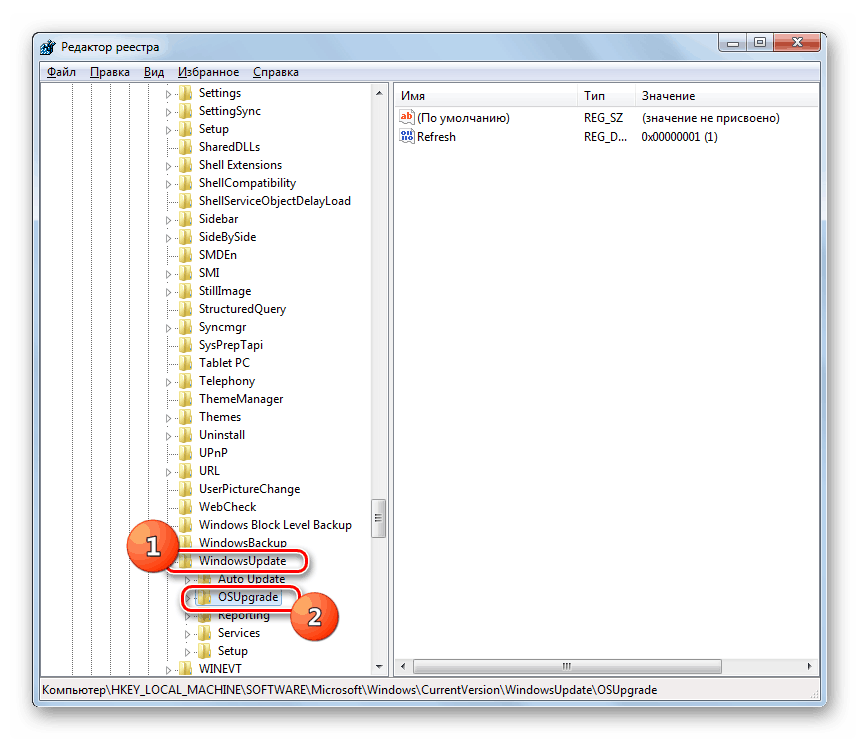Screen dimensions: 860x740
Task: Click the 0x00000001 (1) value data
Action: [679, 137]
